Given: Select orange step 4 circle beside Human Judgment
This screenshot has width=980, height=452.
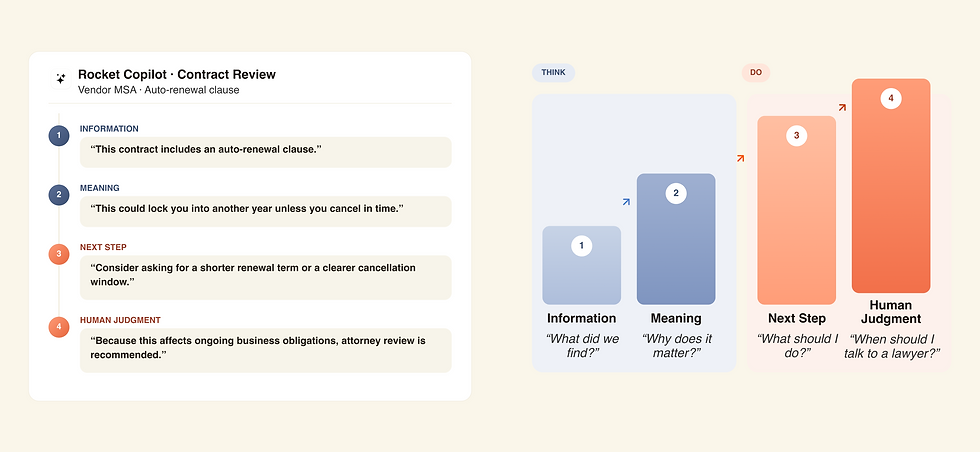Looking at the screenshot, I should pyautogui.click(x=59, y=327).
